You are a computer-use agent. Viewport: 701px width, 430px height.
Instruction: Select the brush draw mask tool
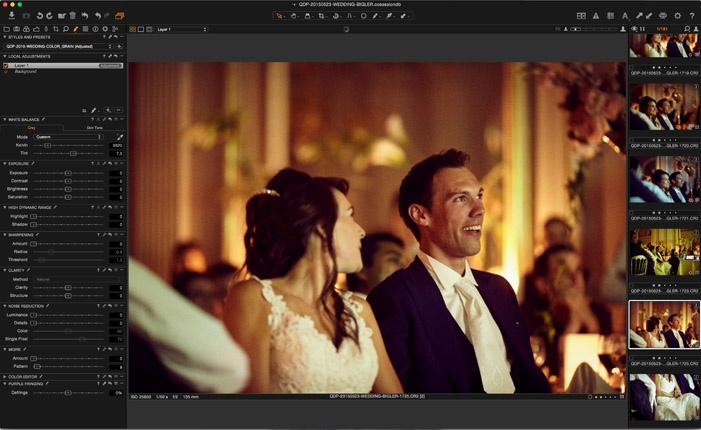tap(93, 110)
